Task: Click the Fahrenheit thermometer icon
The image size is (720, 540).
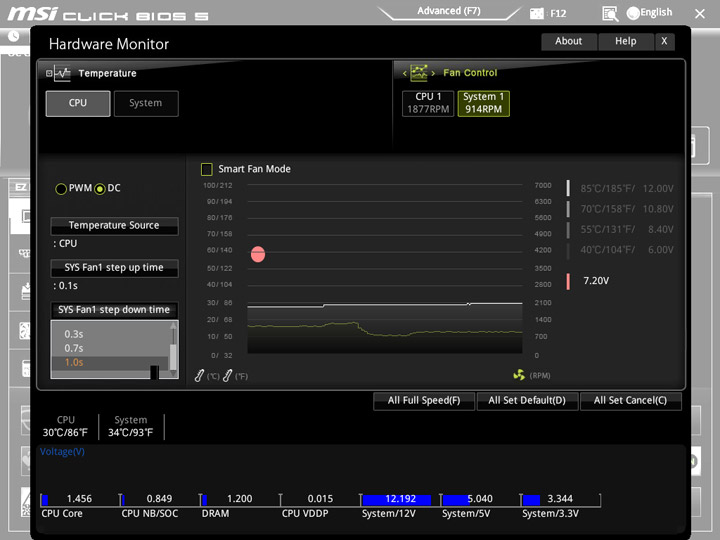Action: pyautogui.click(x=227, y=376)
